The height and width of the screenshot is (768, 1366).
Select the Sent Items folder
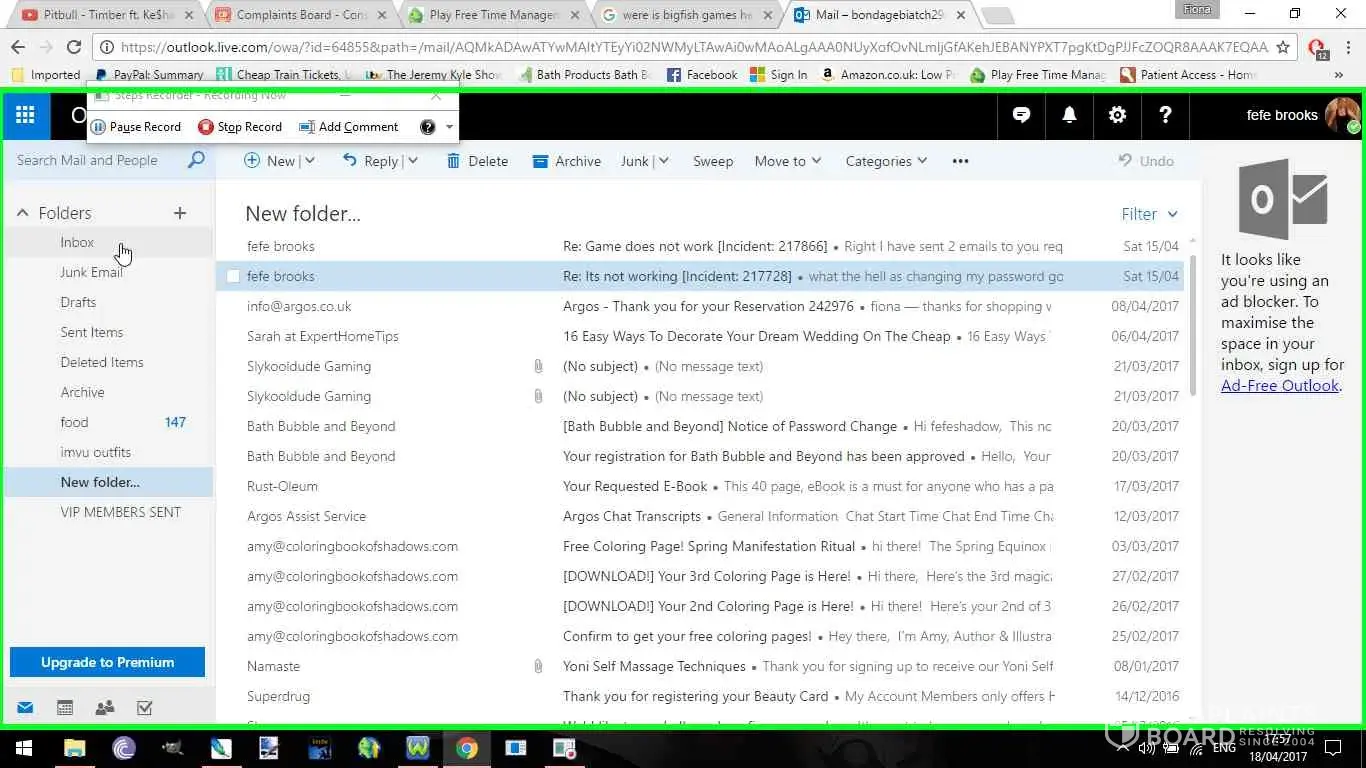(x=91, y=332)
